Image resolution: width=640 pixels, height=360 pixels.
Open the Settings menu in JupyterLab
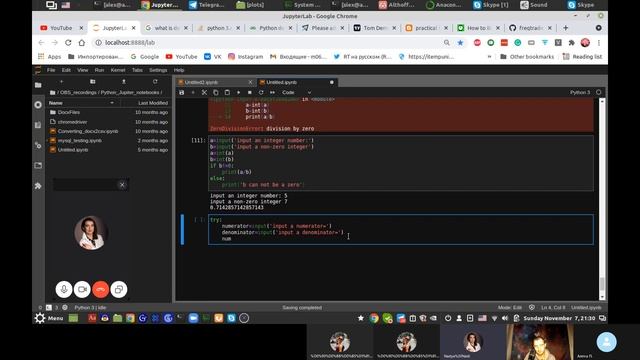tap(158, 70)
